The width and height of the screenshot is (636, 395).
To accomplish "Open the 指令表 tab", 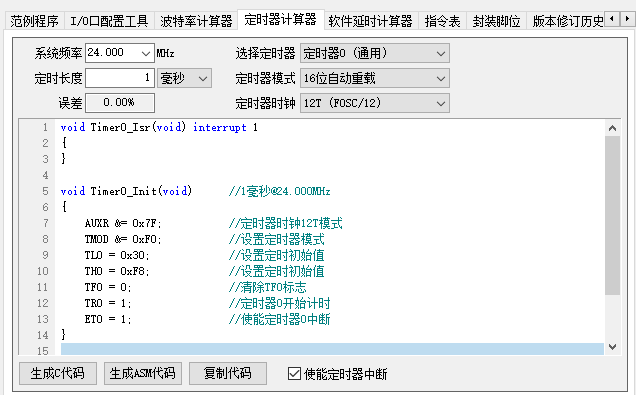I will pyautogui.click(x=442, y=21).
